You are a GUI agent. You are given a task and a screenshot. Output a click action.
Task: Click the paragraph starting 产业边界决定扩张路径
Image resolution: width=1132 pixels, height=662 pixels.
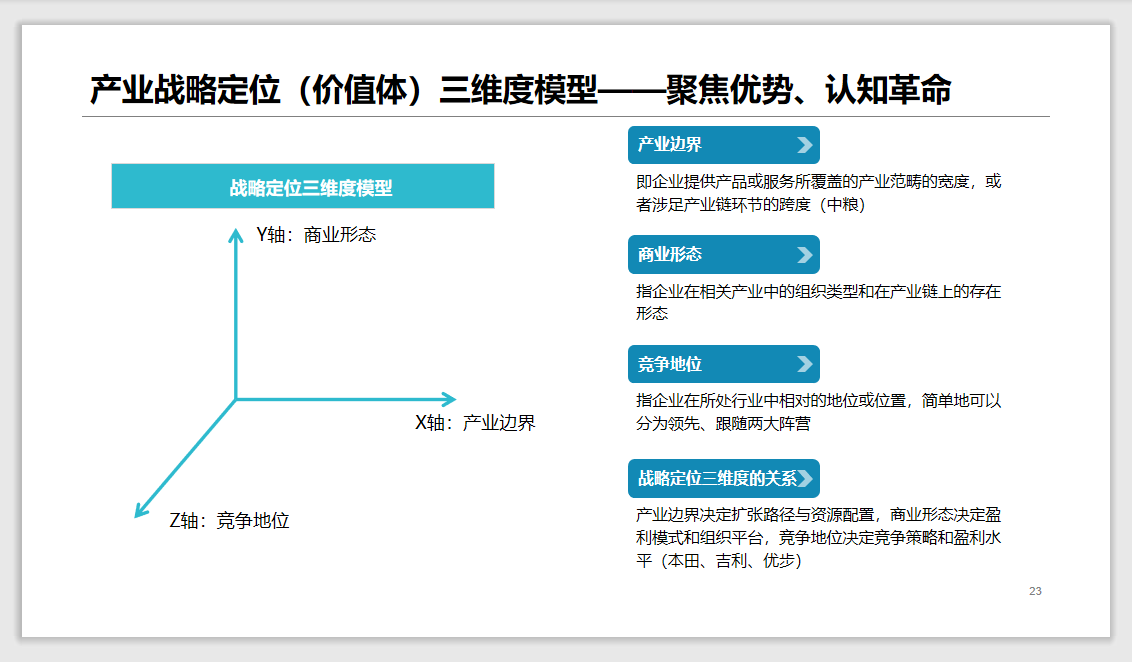point(818,537)
